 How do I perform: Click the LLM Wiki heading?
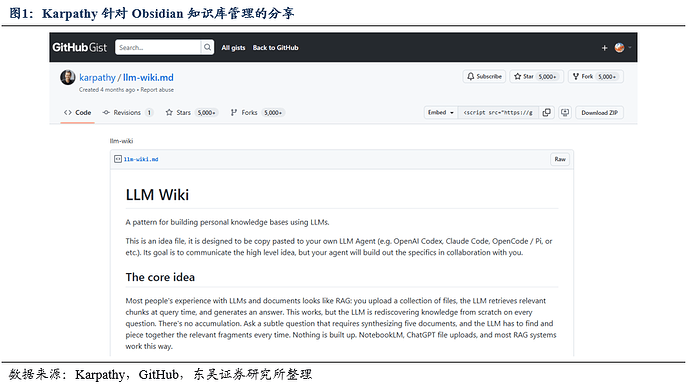coord(157,195)
